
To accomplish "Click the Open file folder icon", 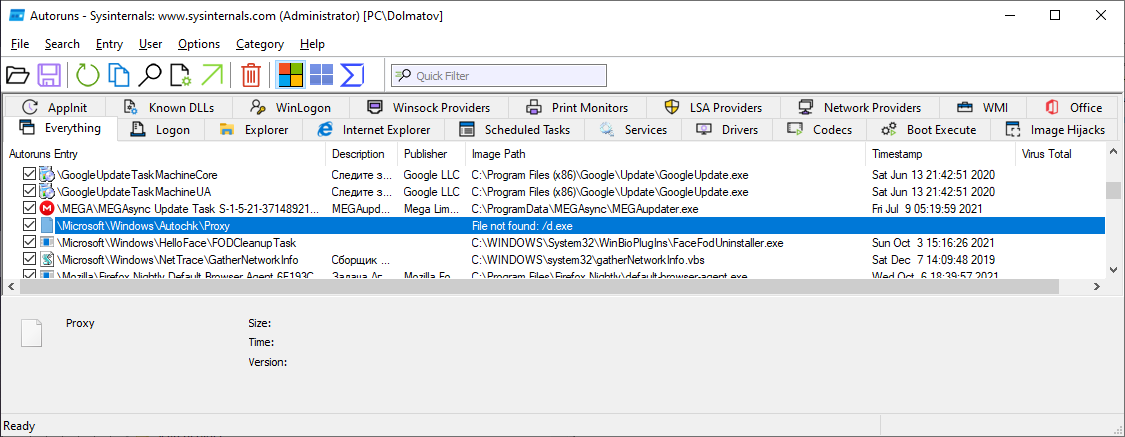I will coord(17,75).
